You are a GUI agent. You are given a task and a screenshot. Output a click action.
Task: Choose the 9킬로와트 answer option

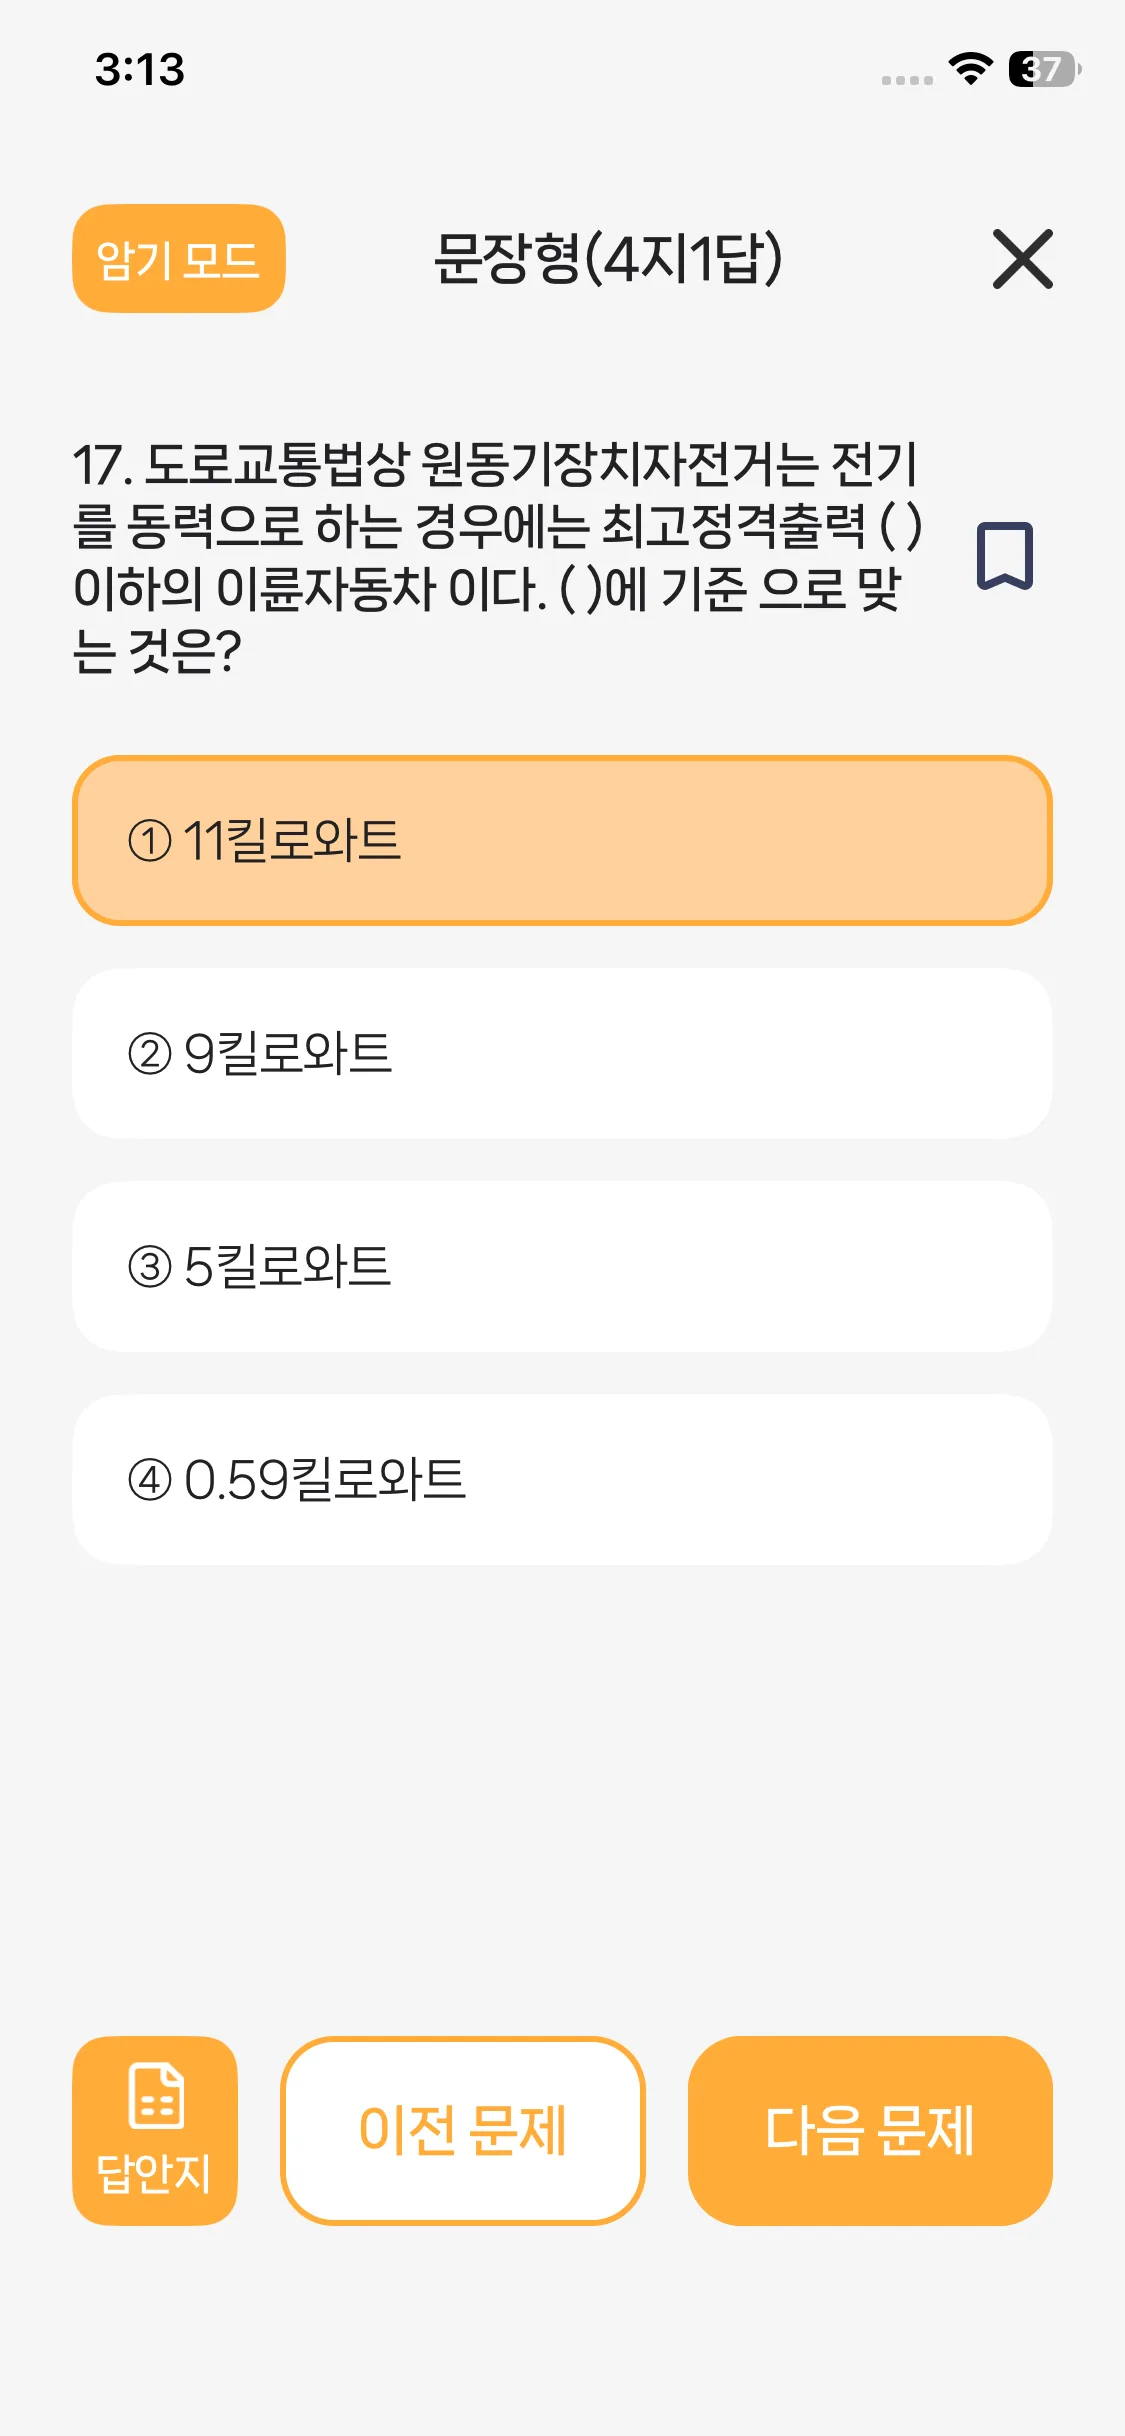562,1054
